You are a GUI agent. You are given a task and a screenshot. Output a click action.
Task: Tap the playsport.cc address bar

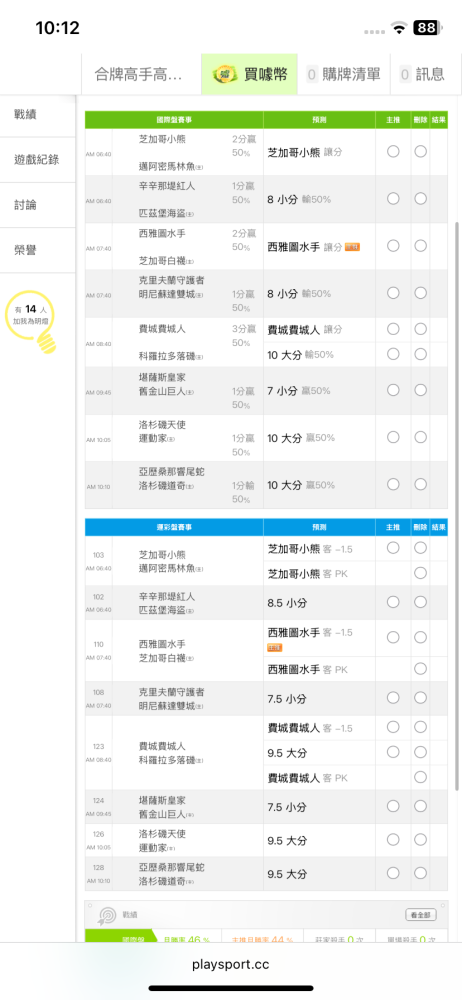231,964
